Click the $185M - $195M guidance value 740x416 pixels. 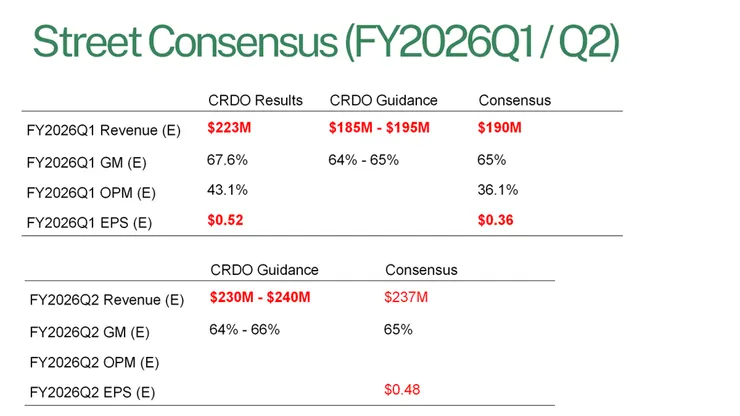379,128
